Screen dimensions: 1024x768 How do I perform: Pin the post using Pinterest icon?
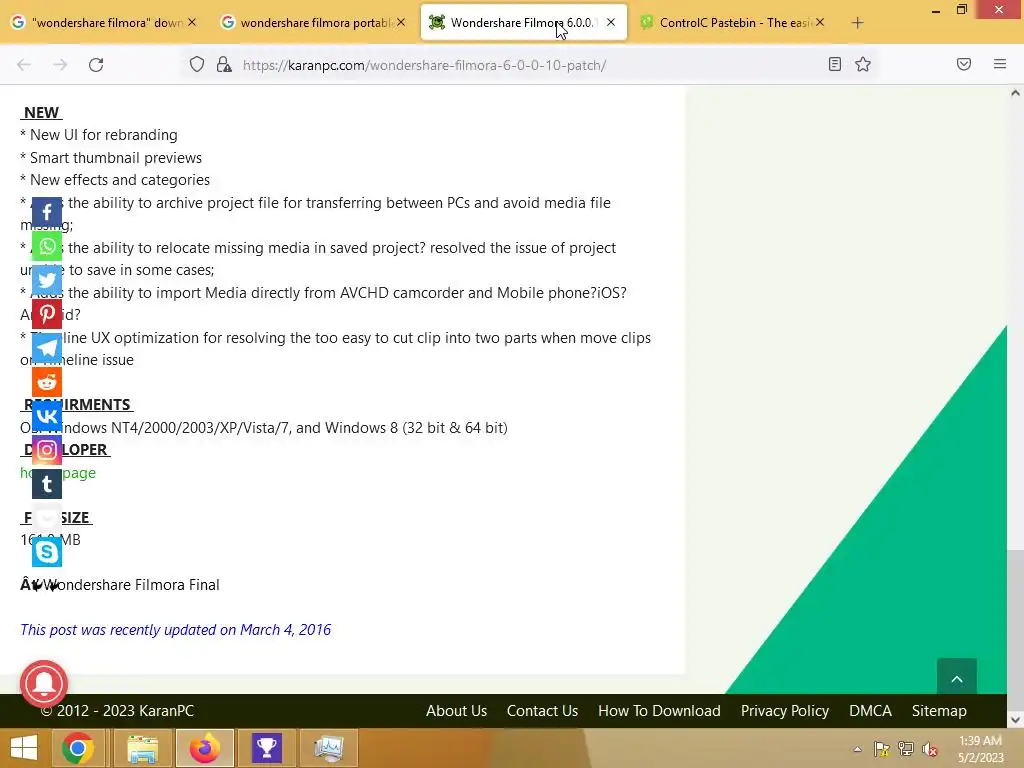(47, 314)
